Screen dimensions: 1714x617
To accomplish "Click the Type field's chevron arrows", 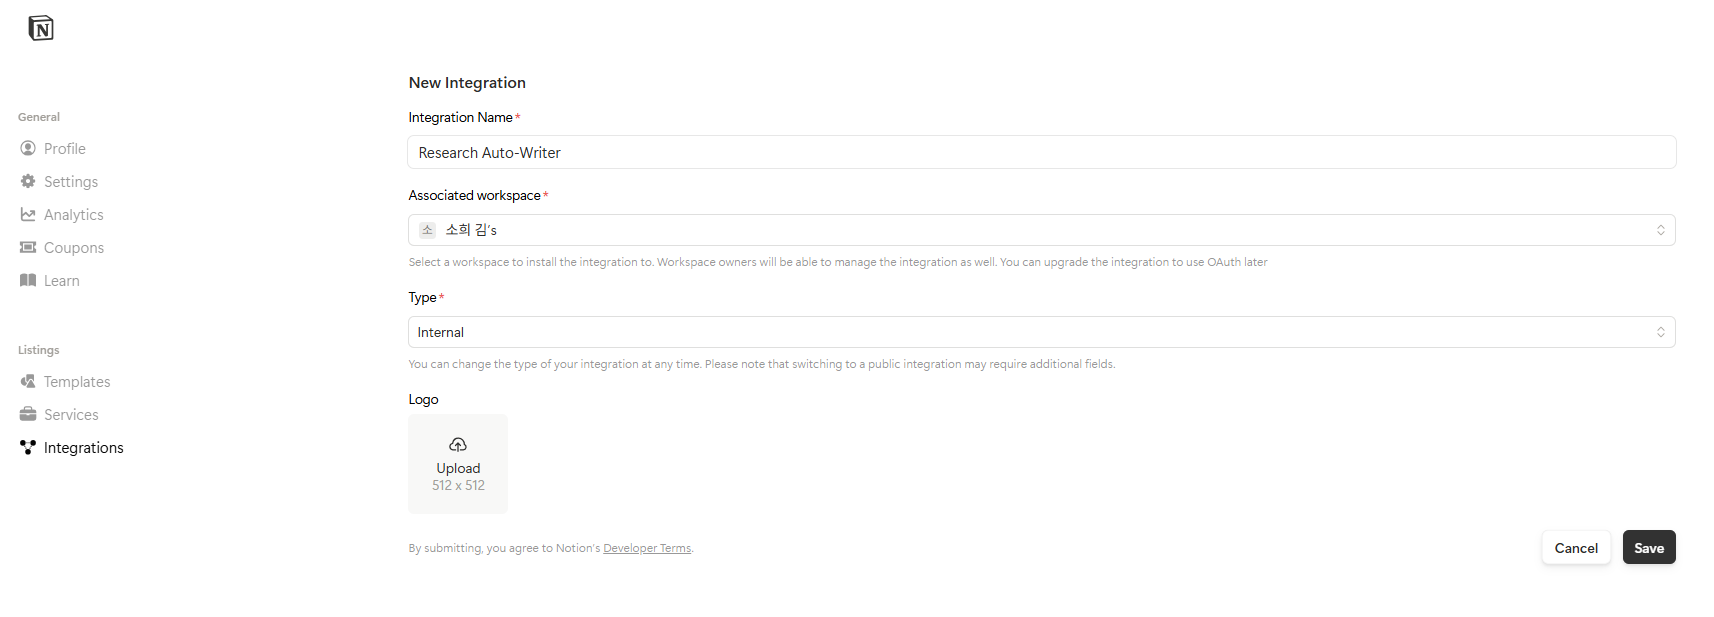I will coord(1660,332).
